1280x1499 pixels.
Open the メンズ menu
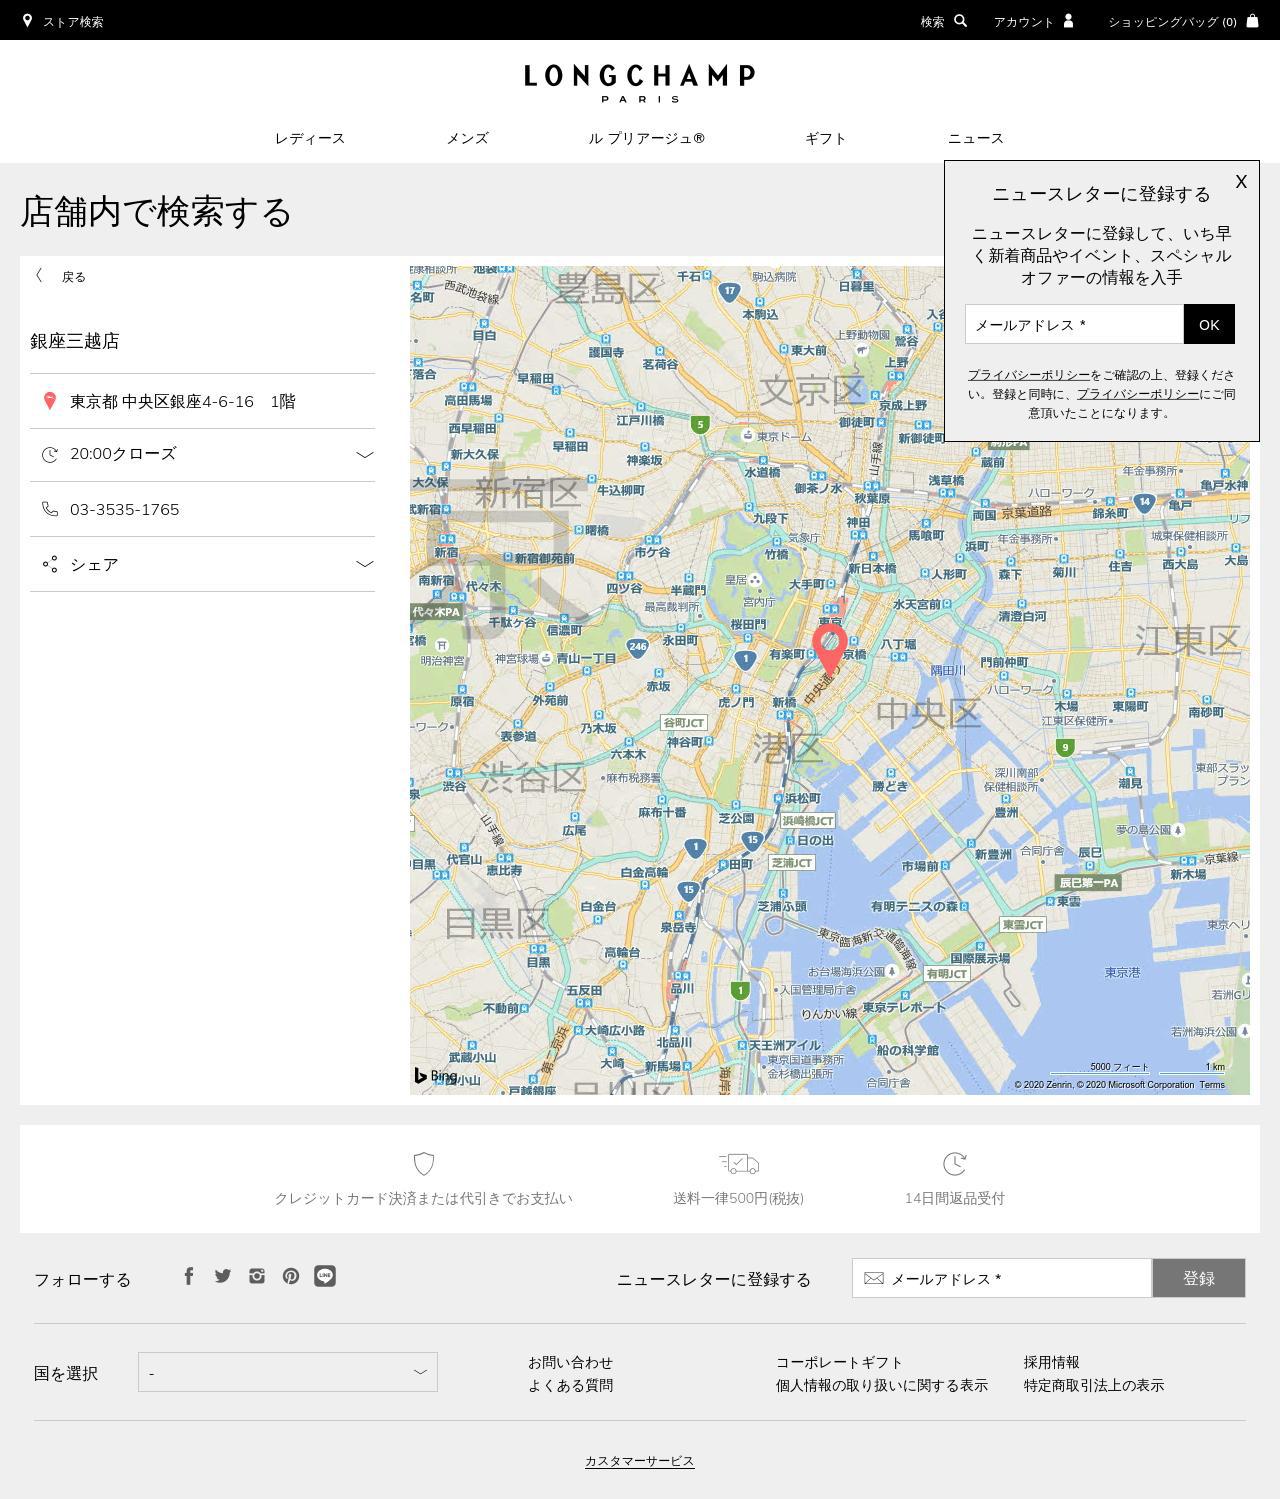[467, 138]
